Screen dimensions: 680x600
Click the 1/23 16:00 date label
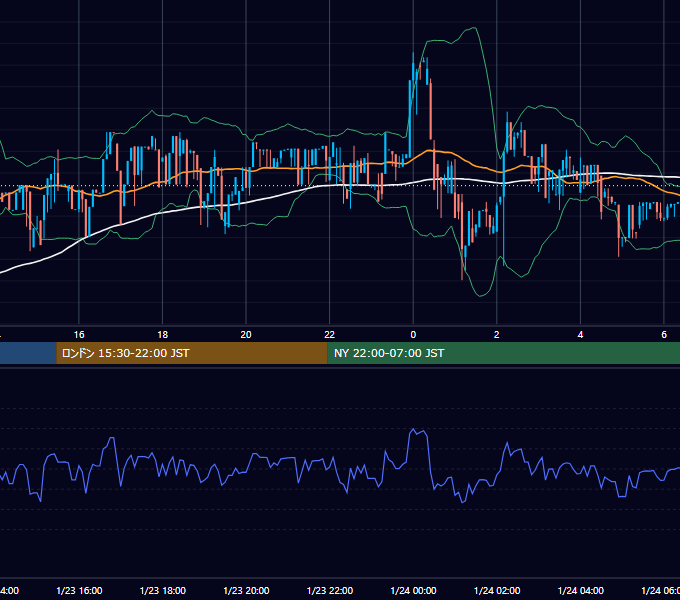tap(79, 591)
